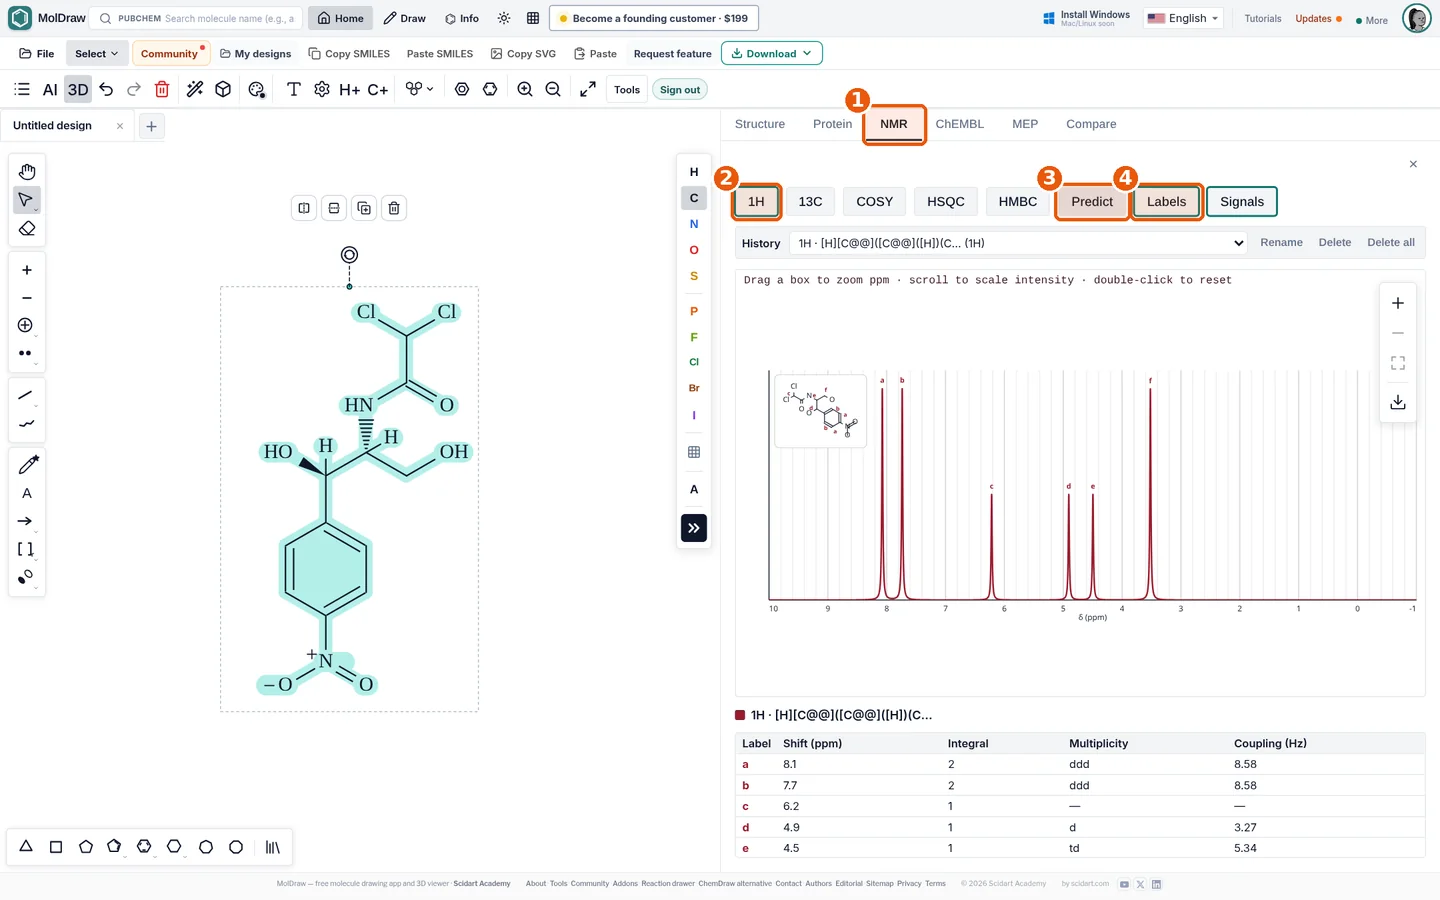Click the Copy SMILES button

click(x=349, y=53)
